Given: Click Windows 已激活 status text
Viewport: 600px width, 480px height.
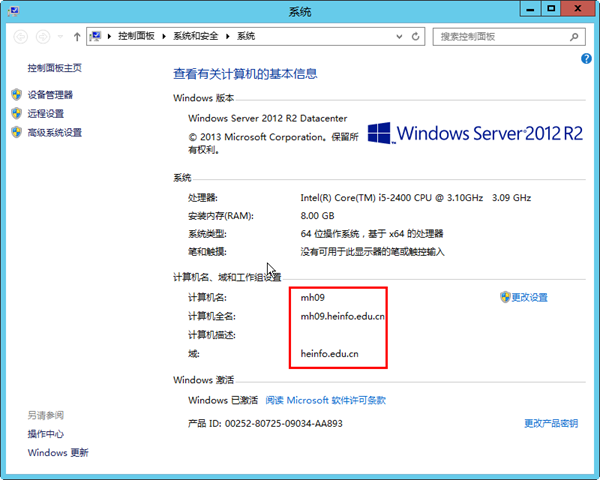Looking at the screenshot, I should click(x=223, y=400).
